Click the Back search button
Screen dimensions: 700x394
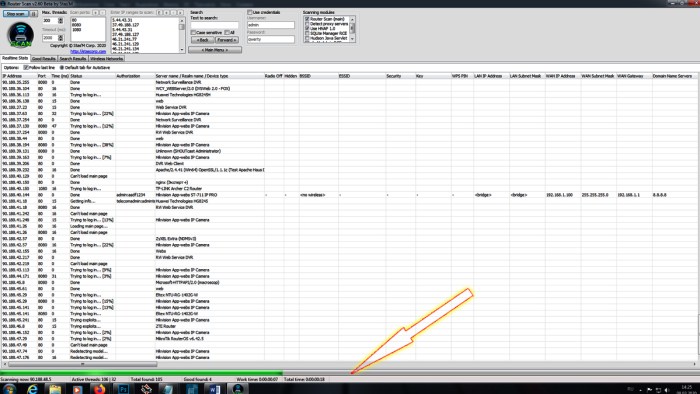pos(203,40)
